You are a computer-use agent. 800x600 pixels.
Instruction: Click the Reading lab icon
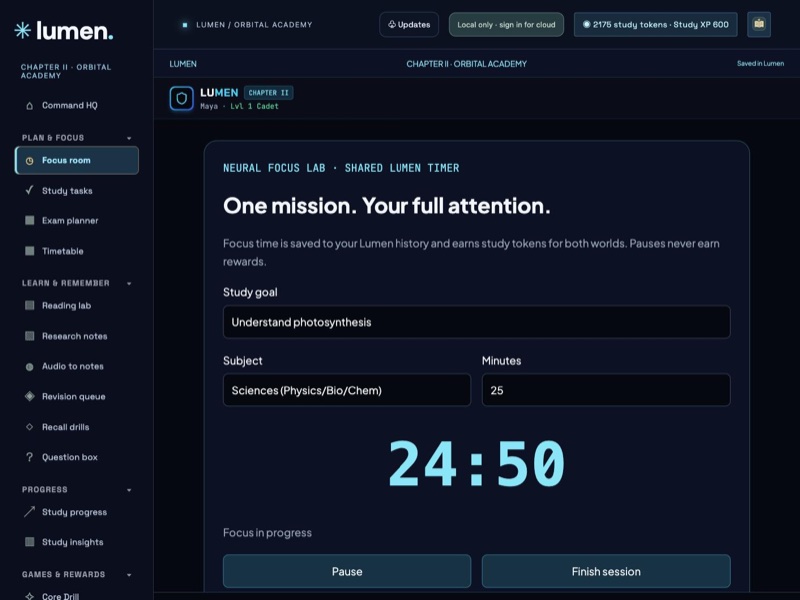coord(30,305)
